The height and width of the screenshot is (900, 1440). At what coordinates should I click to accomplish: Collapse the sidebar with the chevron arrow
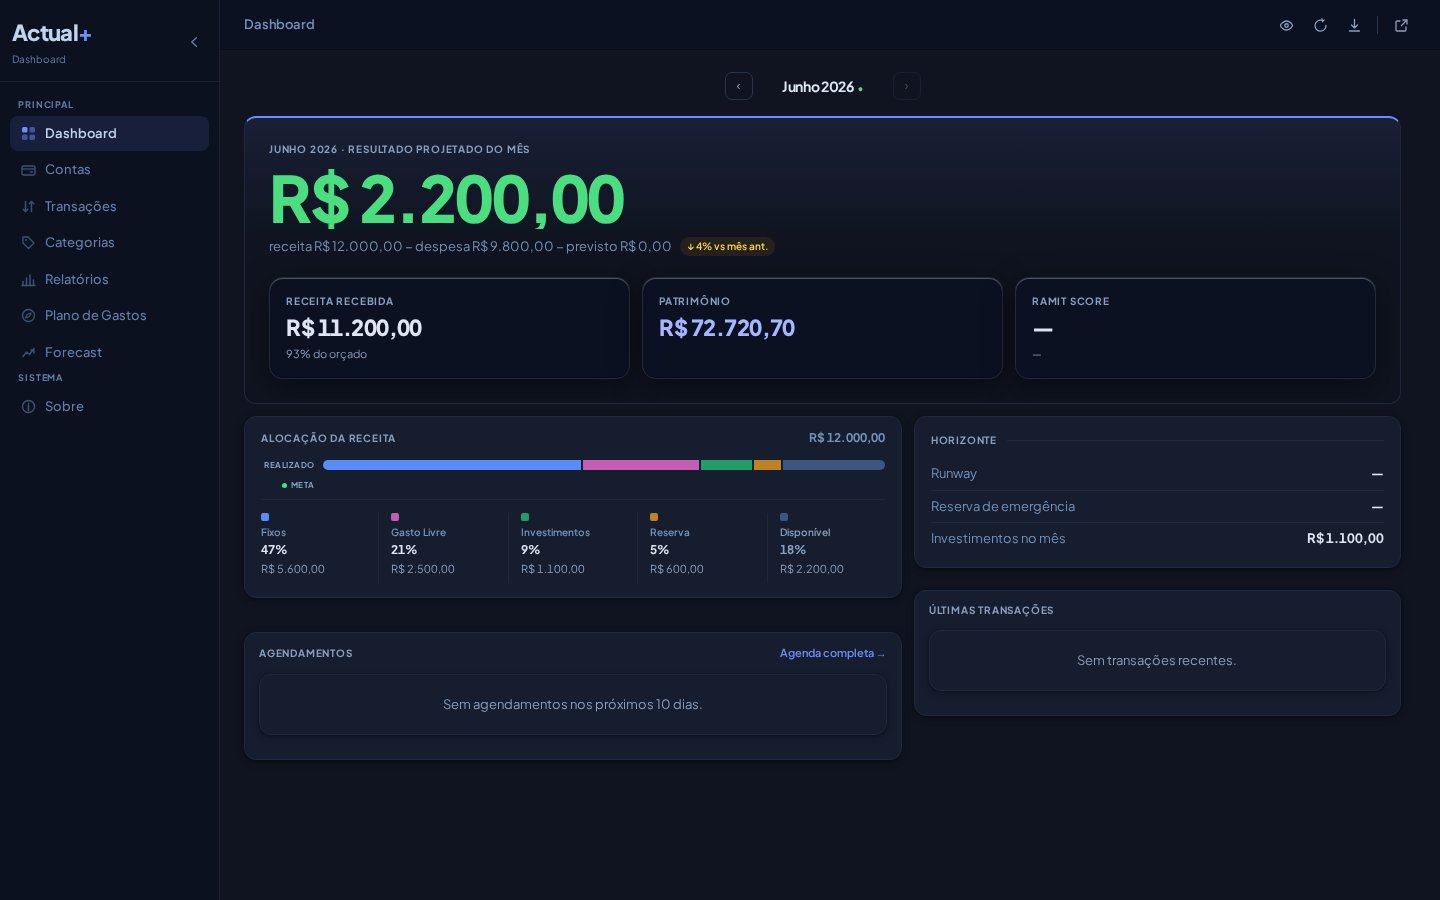pyautogui.click(x=194, y=42)
